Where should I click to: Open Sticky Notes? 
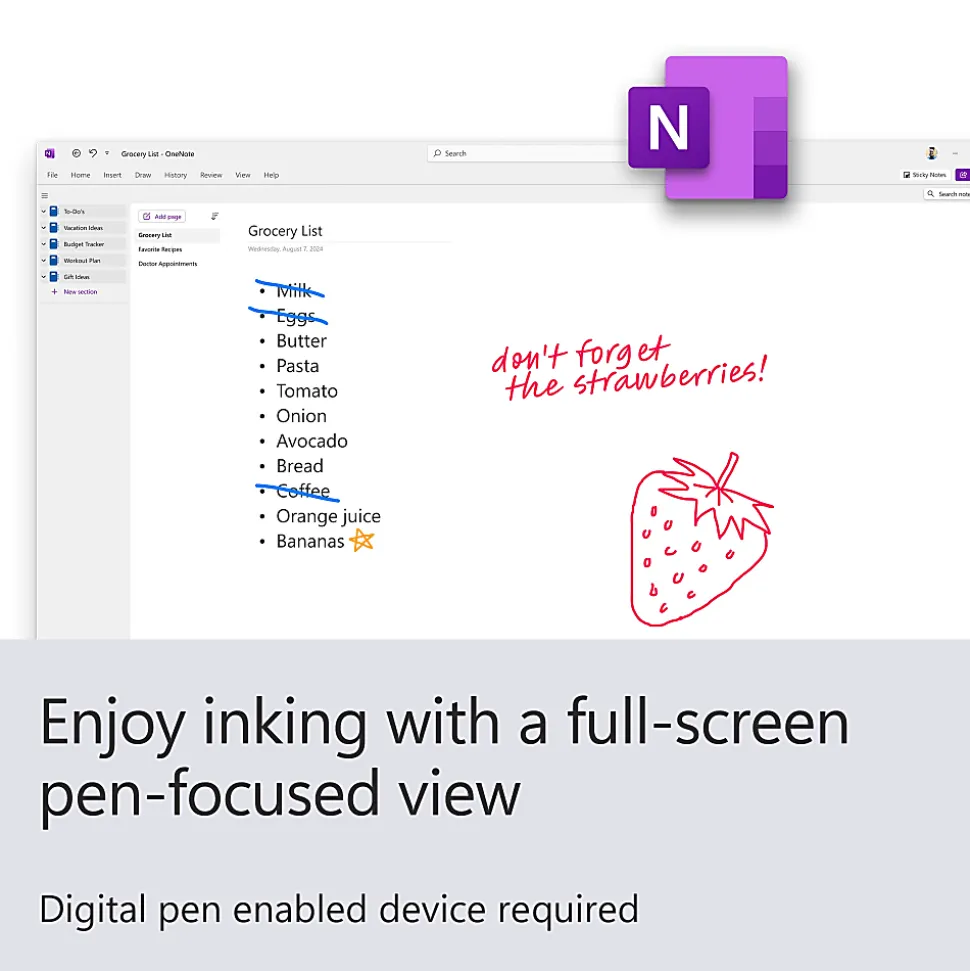pyautogui.click(x=924, y=175)
